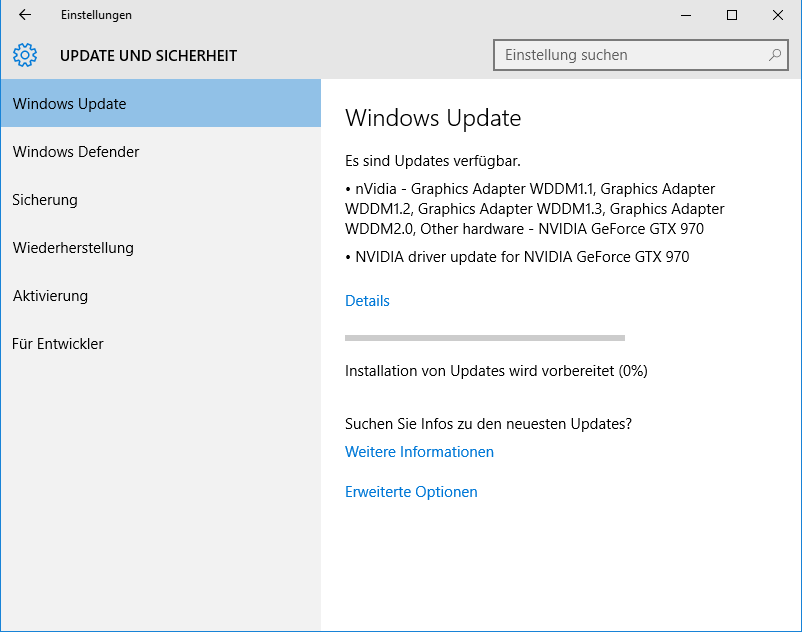Click the 'Einstellungen' window title
The image size is (802, 632).
point(96,15)
